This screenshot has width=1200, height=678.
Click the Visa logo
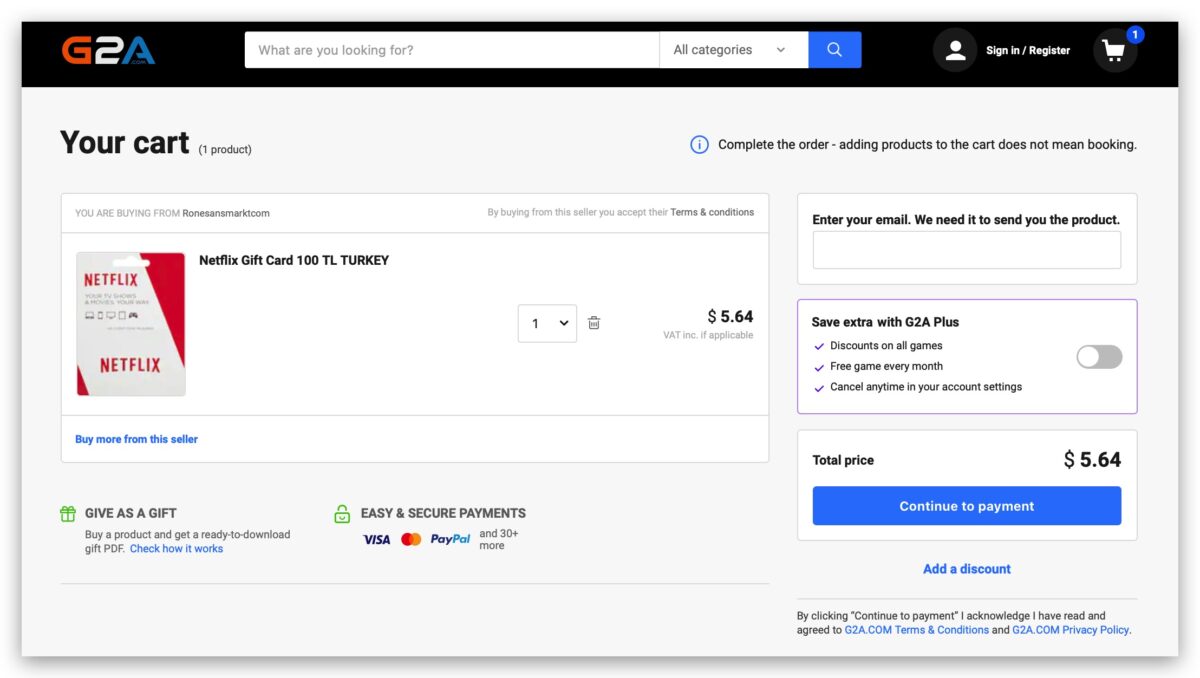[x=377, y=540]
